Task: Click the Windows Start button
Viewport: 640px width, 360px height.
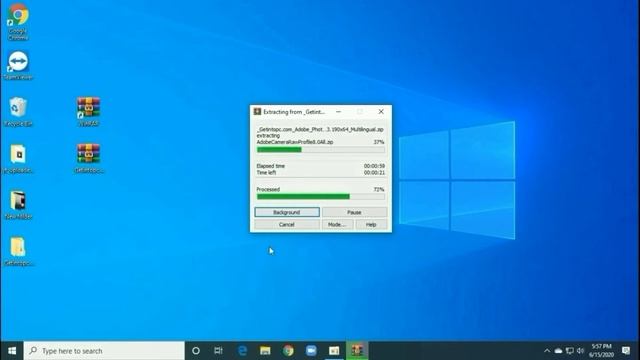Action: point(12,351)
